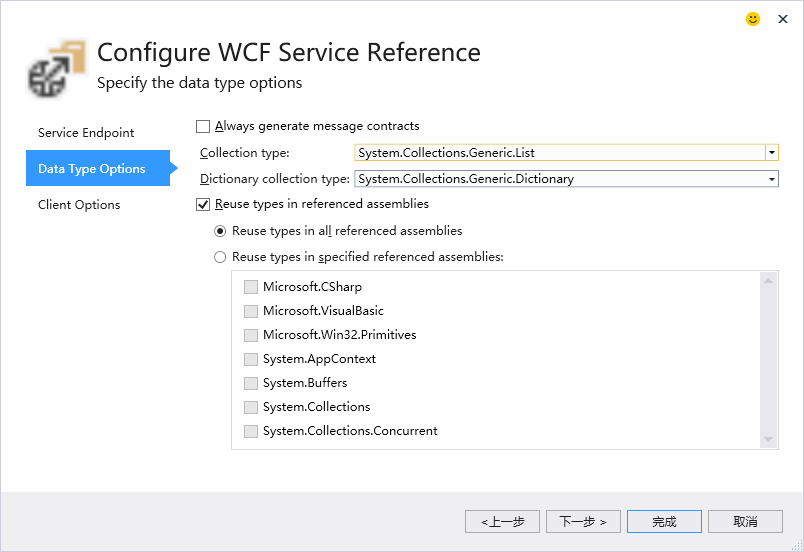Click the System.Buffers list label
Viewport: 804px width, 552px height.
click(305, 383)
